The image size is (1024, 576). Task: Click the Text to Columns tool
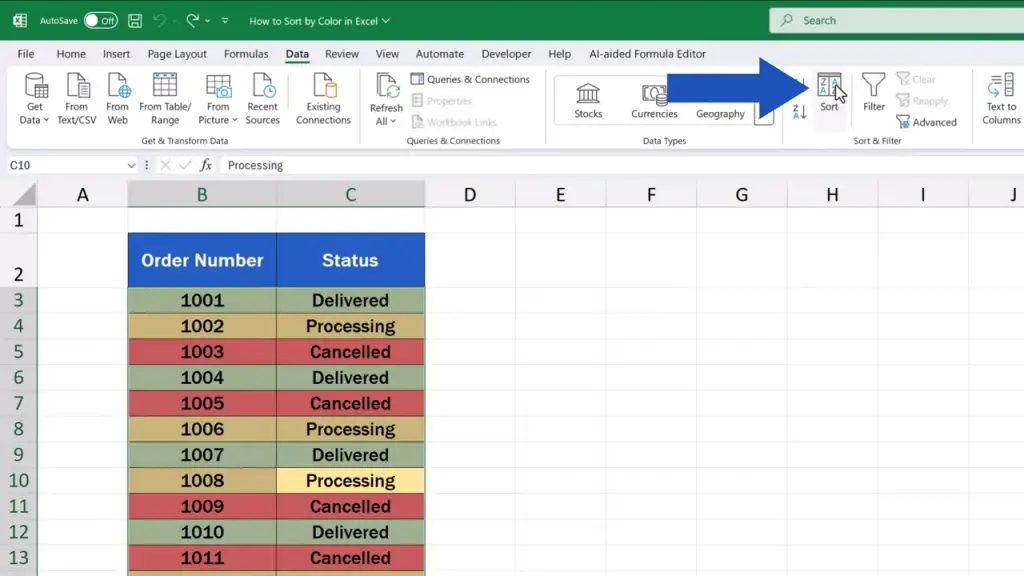coord(1000,98)
